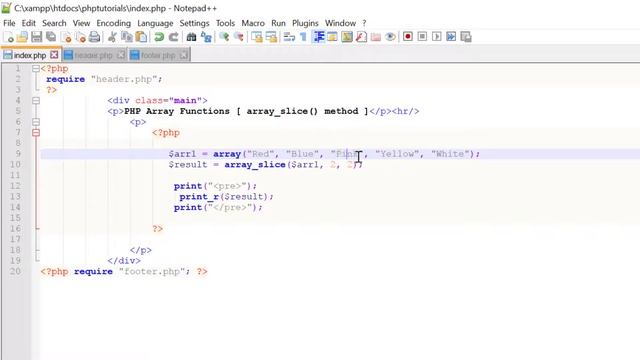Print the document using the printer icon
The width and height of the screenshot is (640, 360).
(x=95, y=37)
